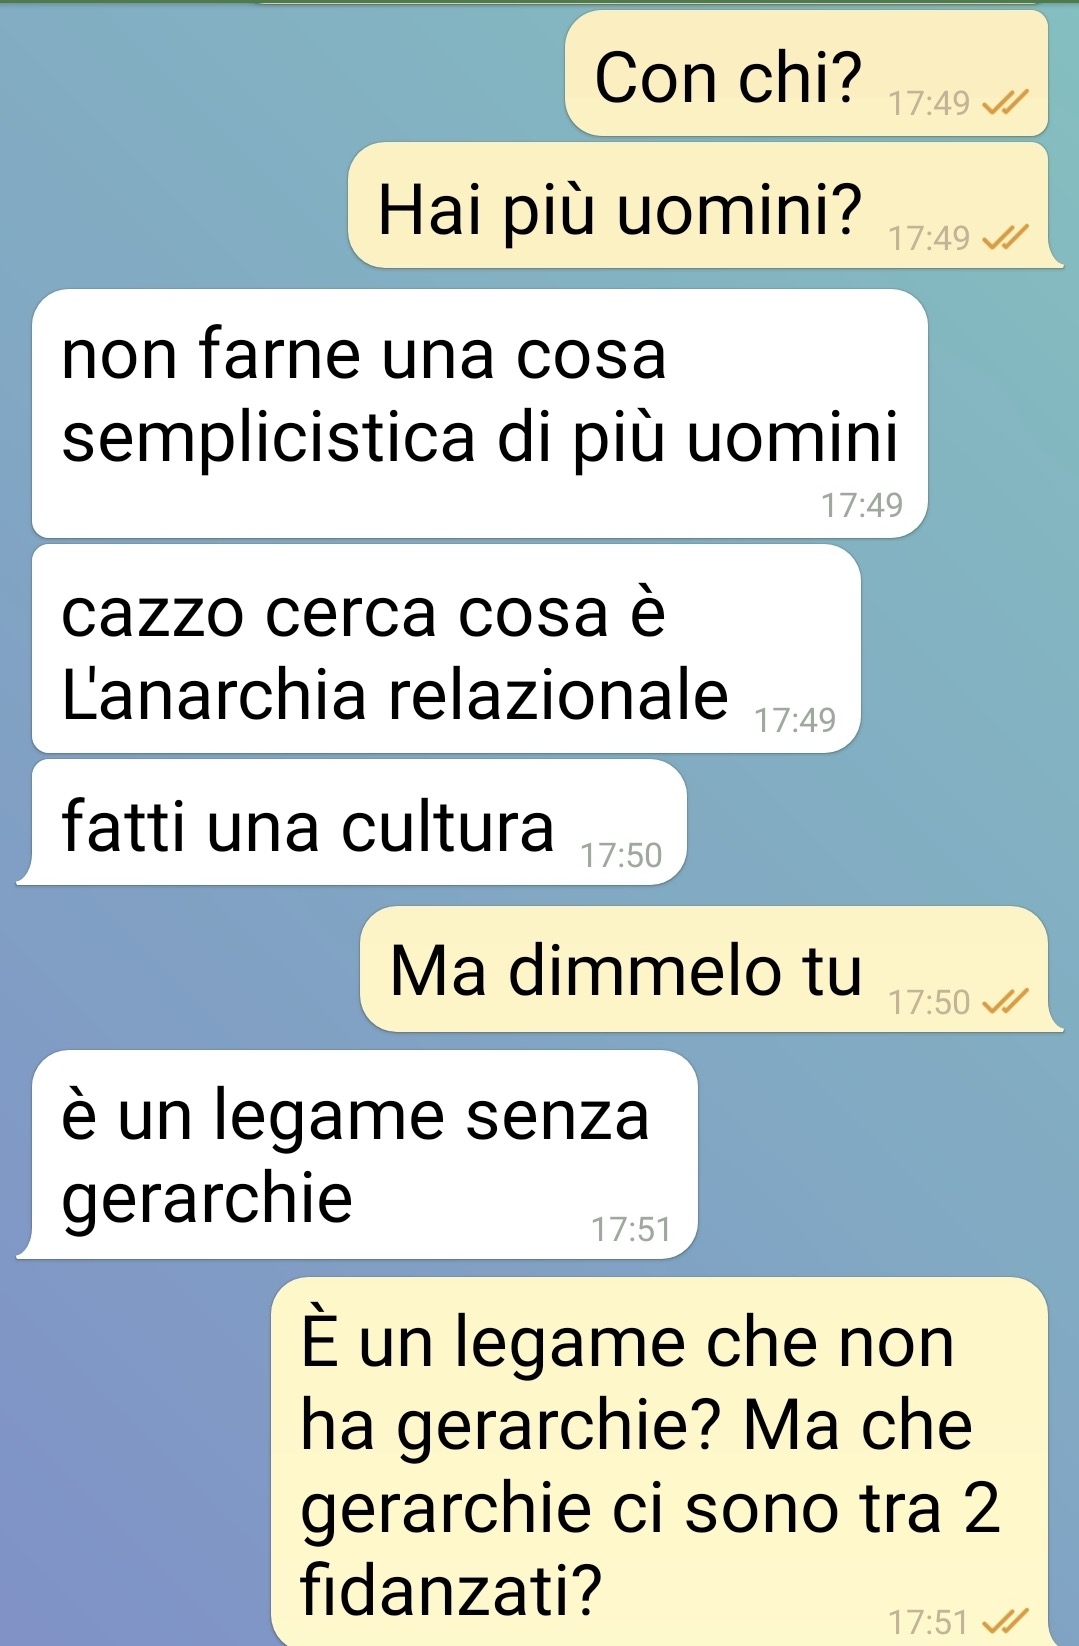The height and width of the screenshot is (1646, 1079).
Task: Tap the checkmarks on the "fidanzati?" message
Action: point(1005,1621)
